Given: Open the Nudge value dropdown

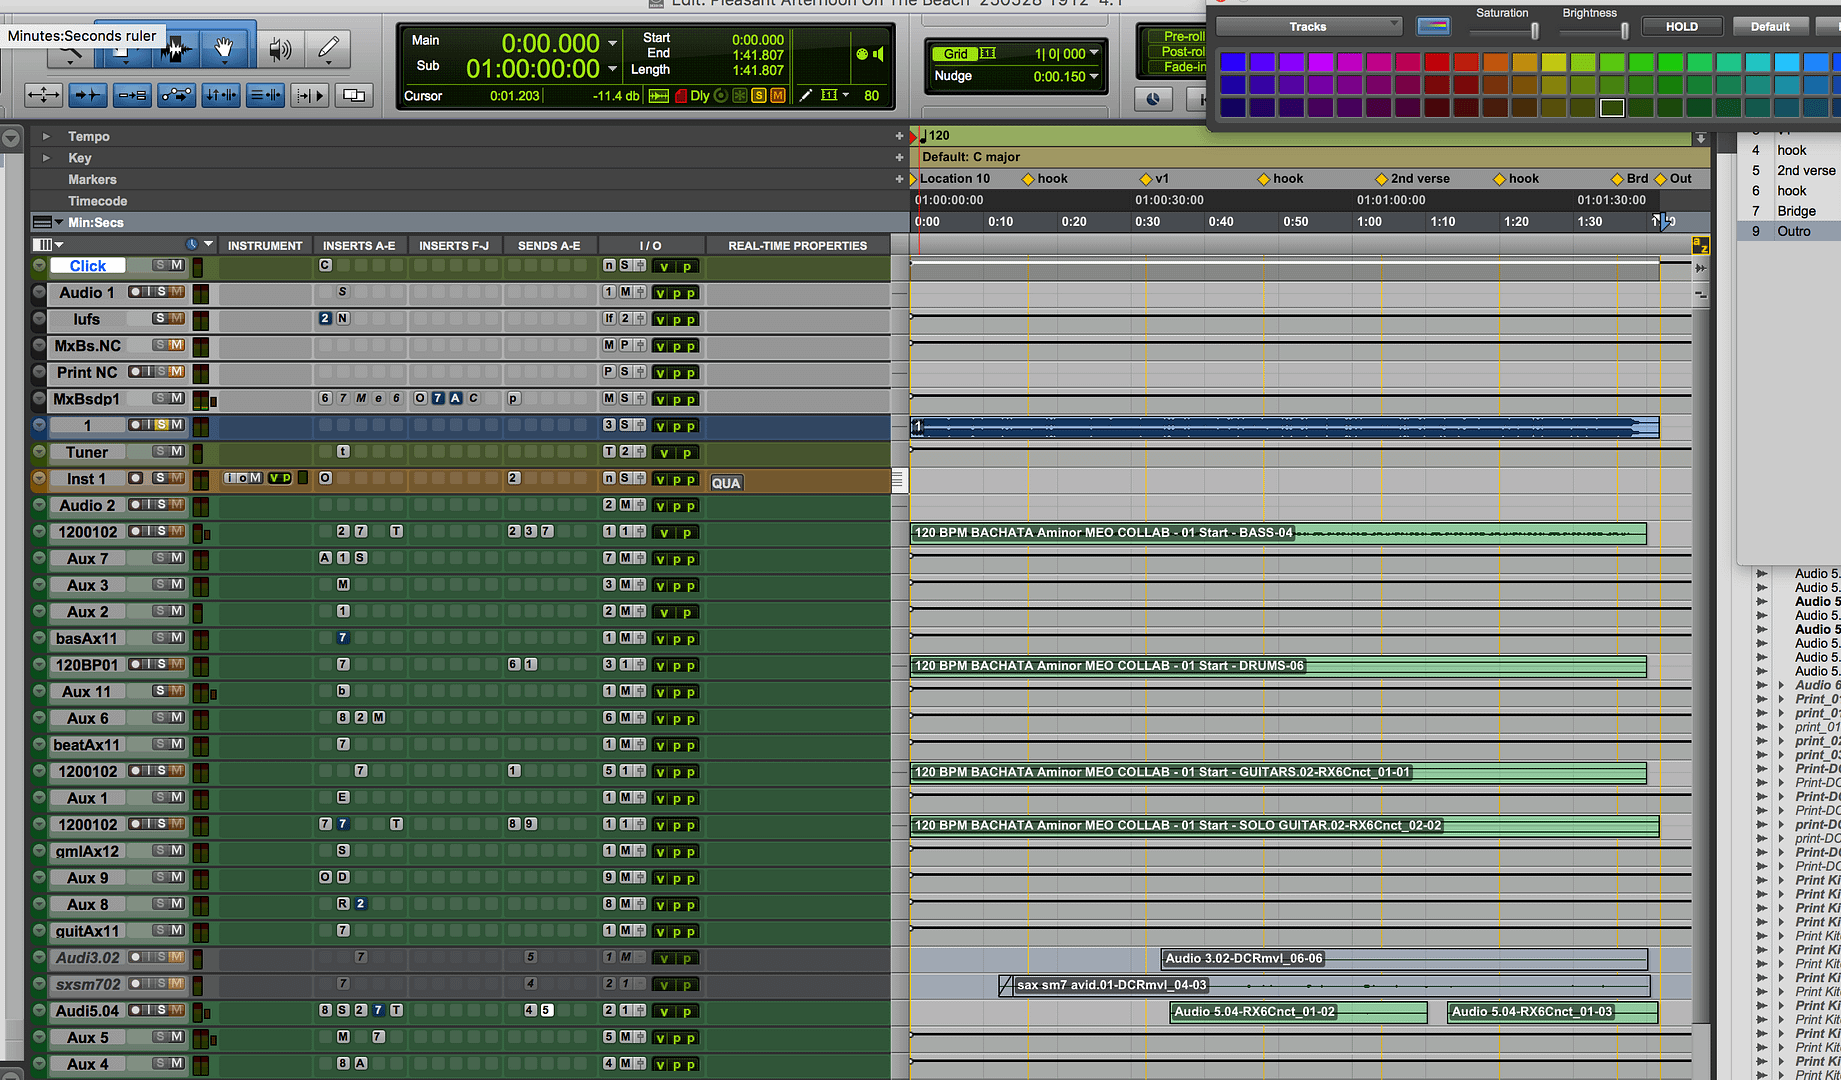Looking at the screenshot, I should tap(1094, 76).
